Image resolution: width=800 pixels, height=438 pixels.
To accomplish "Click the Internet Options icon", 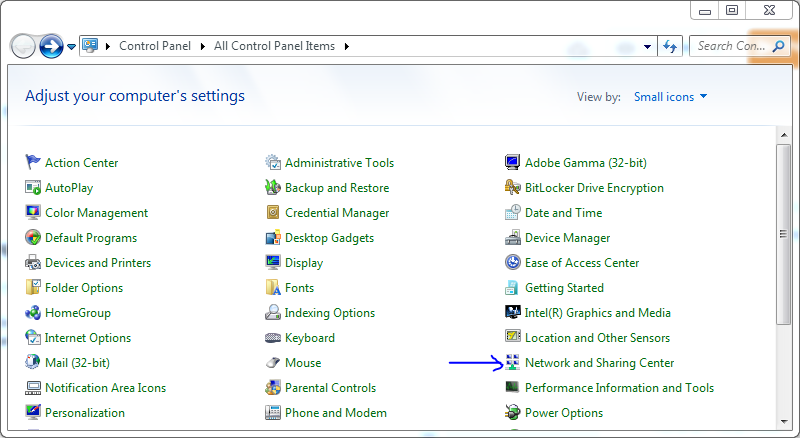I will click(x=33, y=337).
